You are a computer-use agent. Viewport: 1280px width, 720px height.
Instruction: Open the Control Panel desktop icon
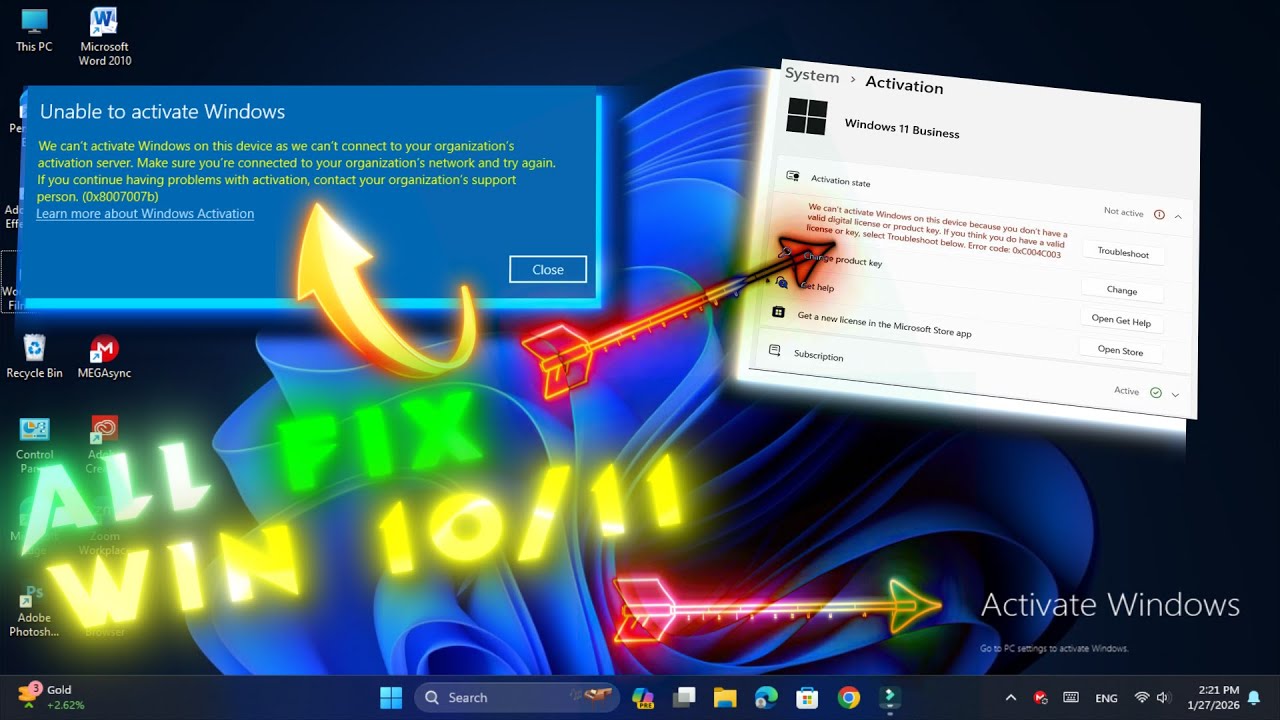pos(34,445)
